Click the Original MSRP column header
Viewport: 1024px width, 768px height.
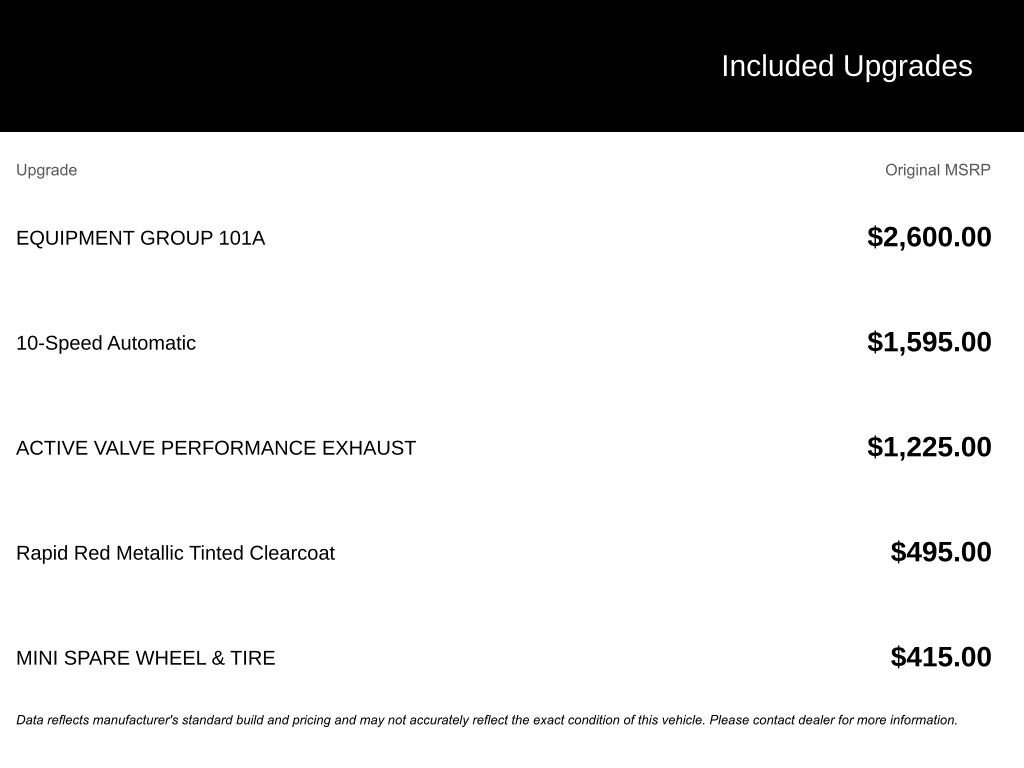[937, 170]
